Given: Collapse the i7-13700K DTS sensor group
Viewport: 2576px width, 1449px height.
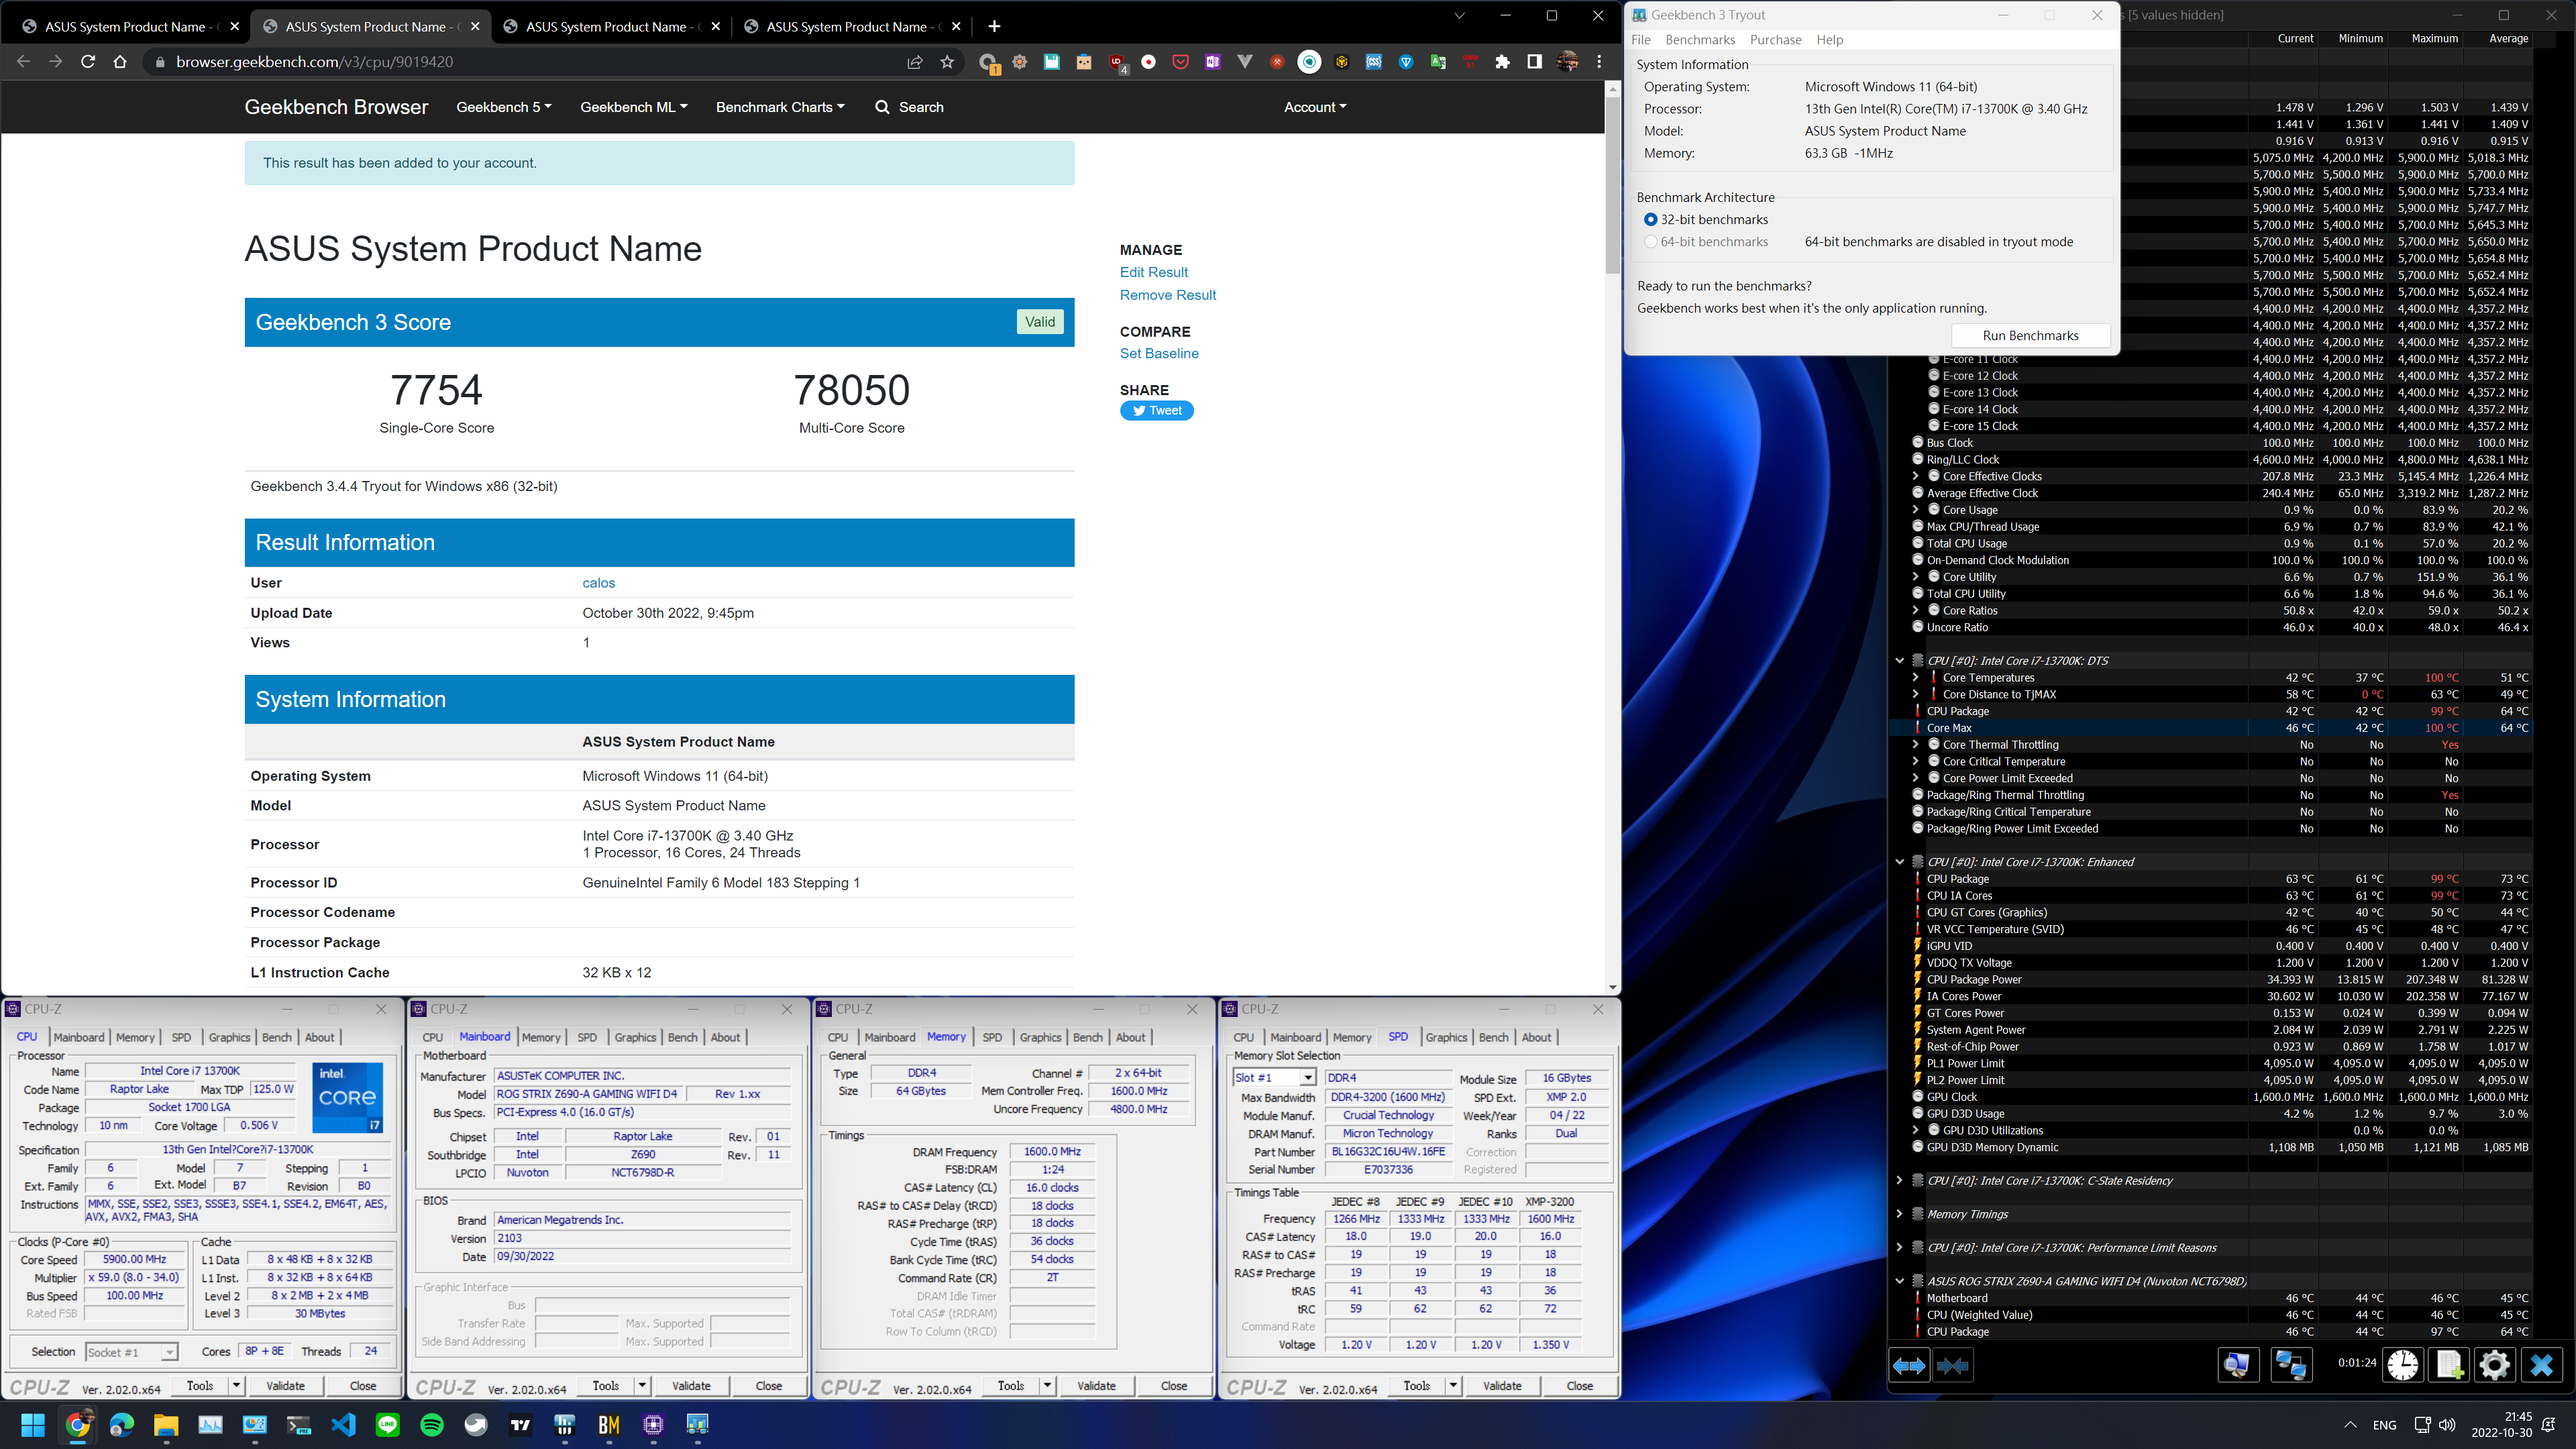Looking at the screenshot, I should (1899, 660).
